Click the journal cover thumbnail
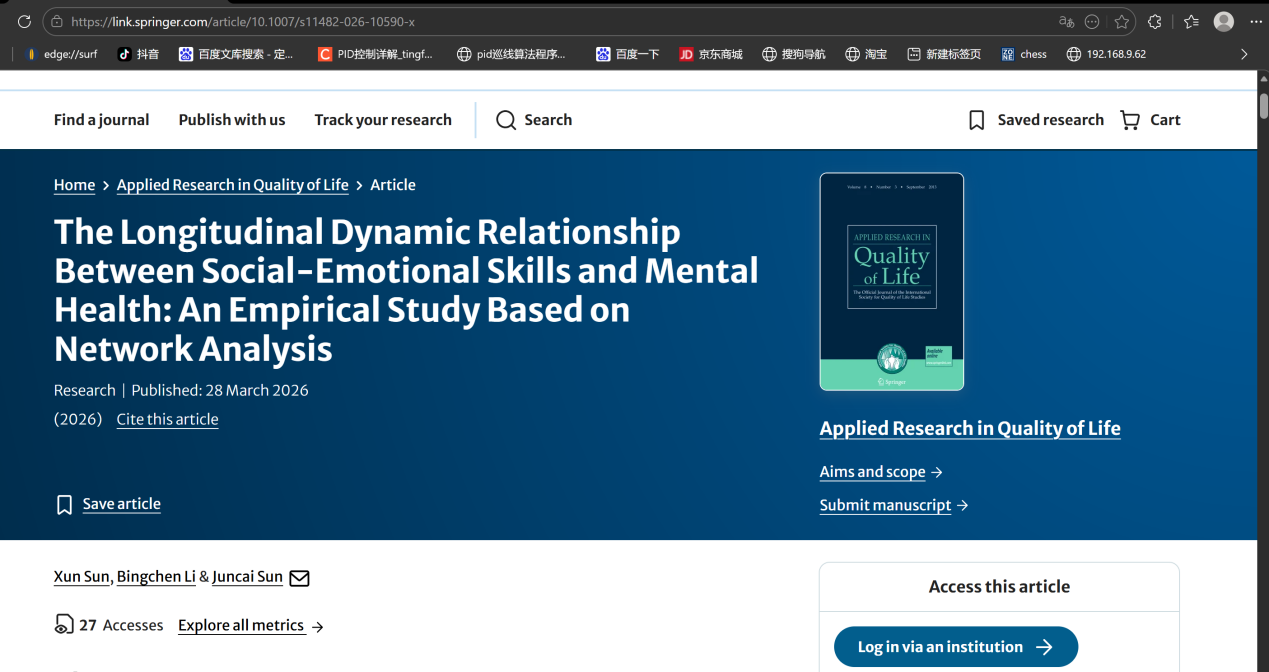Viewport: 1269px width, 672px height. [x=891, y=281]
